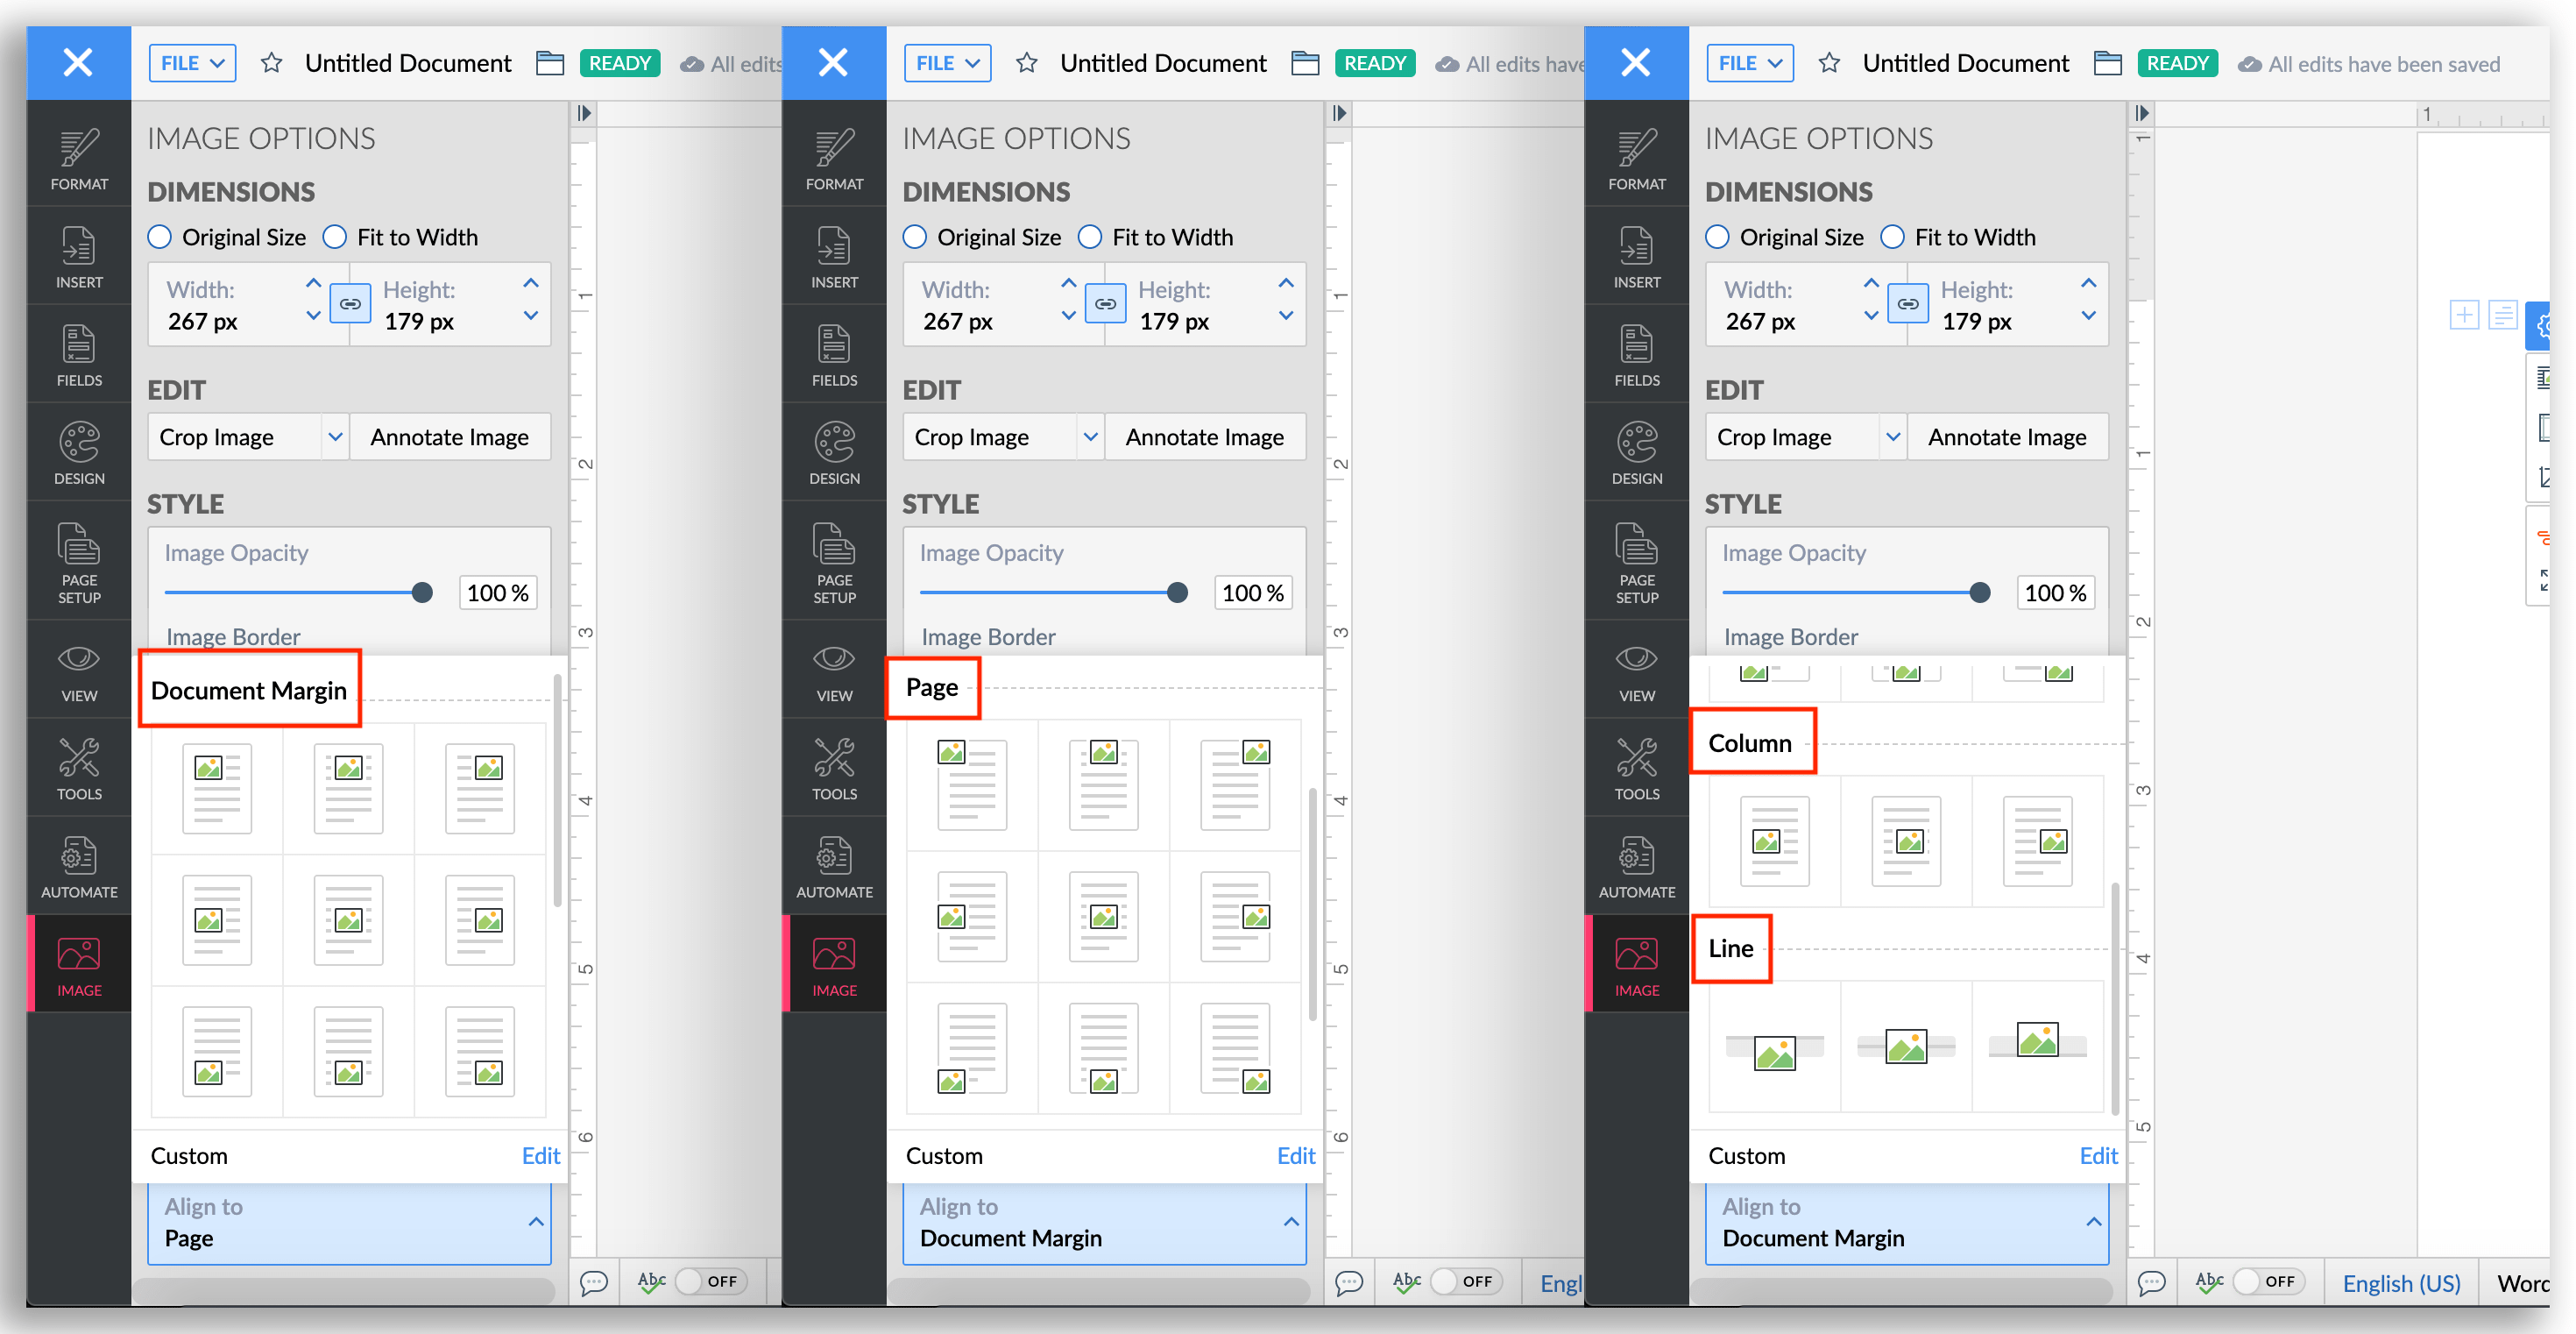Collapse the Align to Page dropdown
This screenshot has height=1334, width=2576.
[x=536, y=1221]
